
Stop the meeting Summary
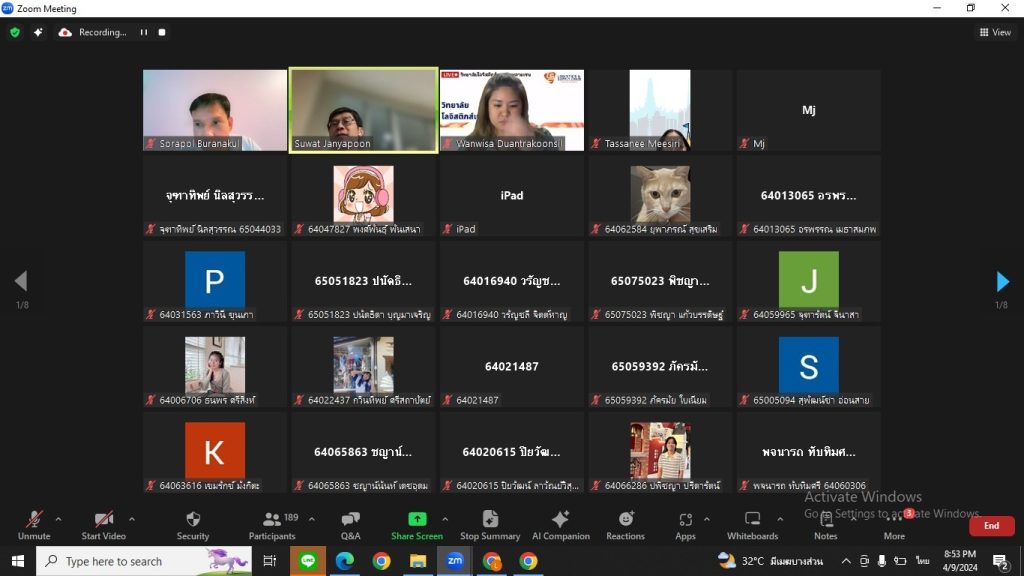coord(490,526)
